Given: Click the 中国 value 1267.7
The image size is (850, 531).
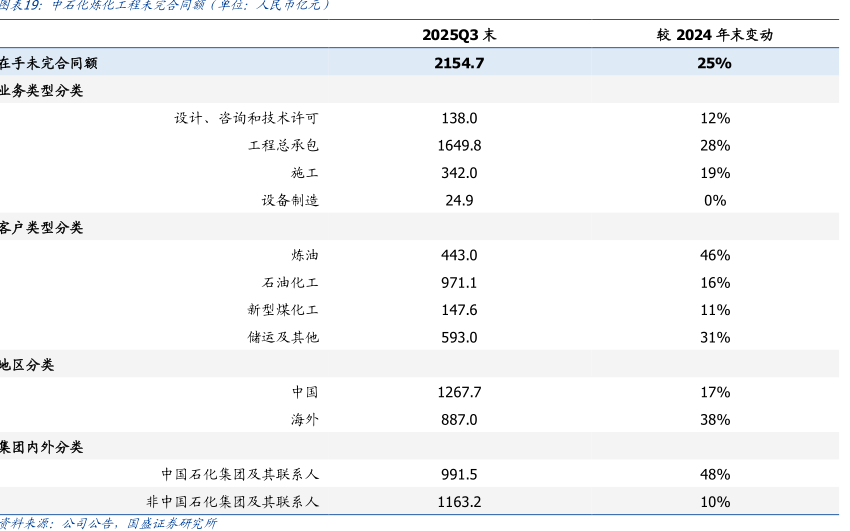Looking at the screenshot, I should (x=459, y=392).
